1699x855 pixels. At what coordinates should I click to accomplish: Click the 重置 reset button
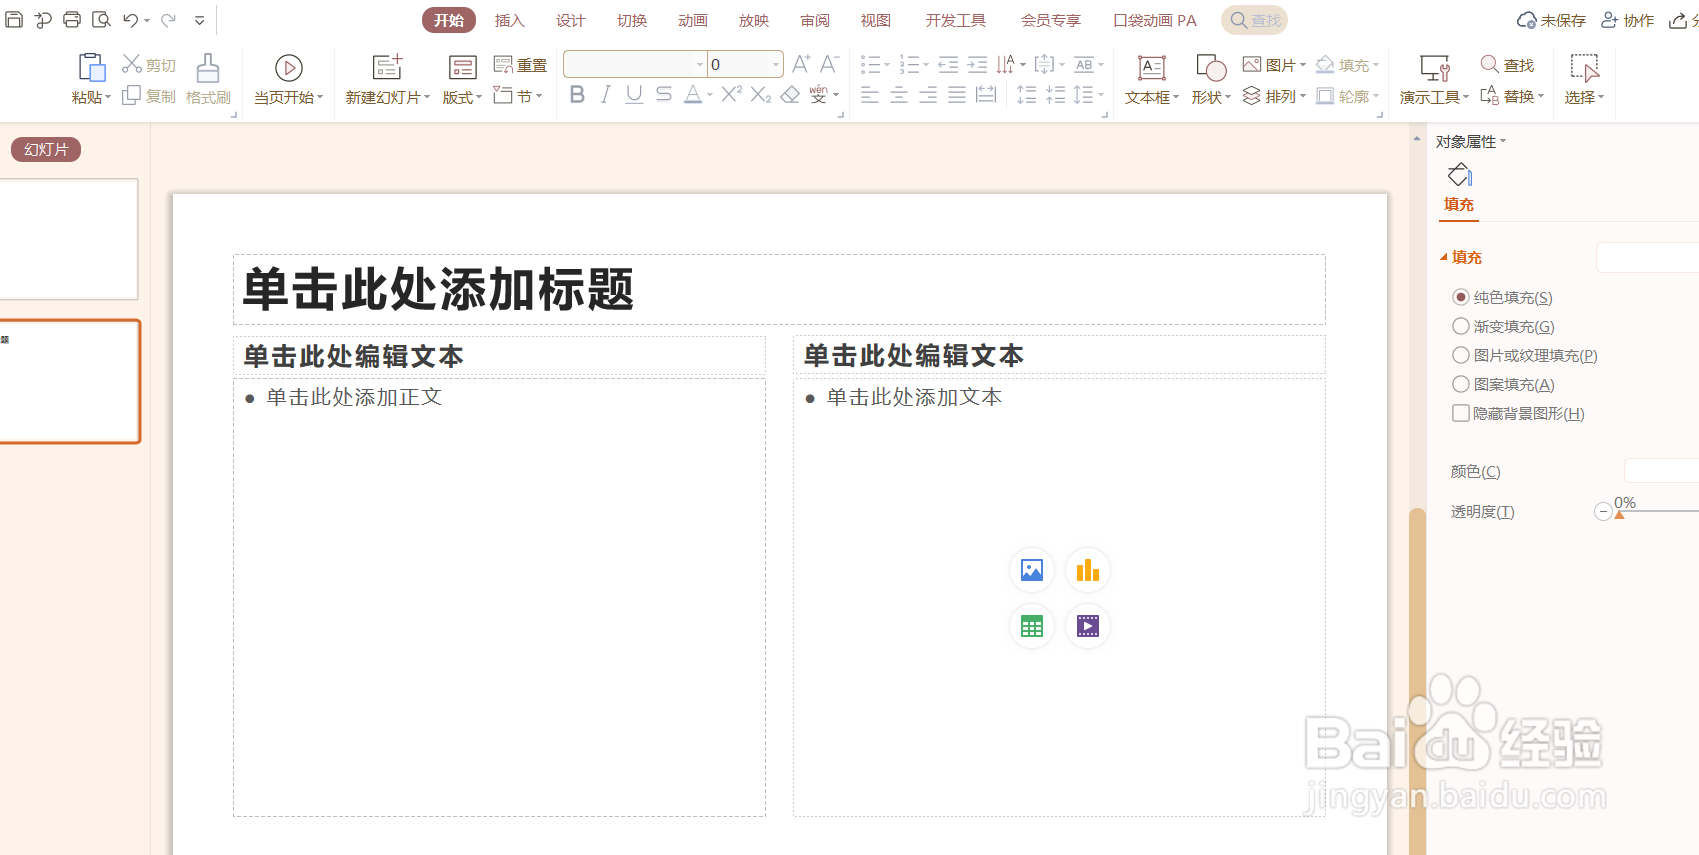[520, 65]
